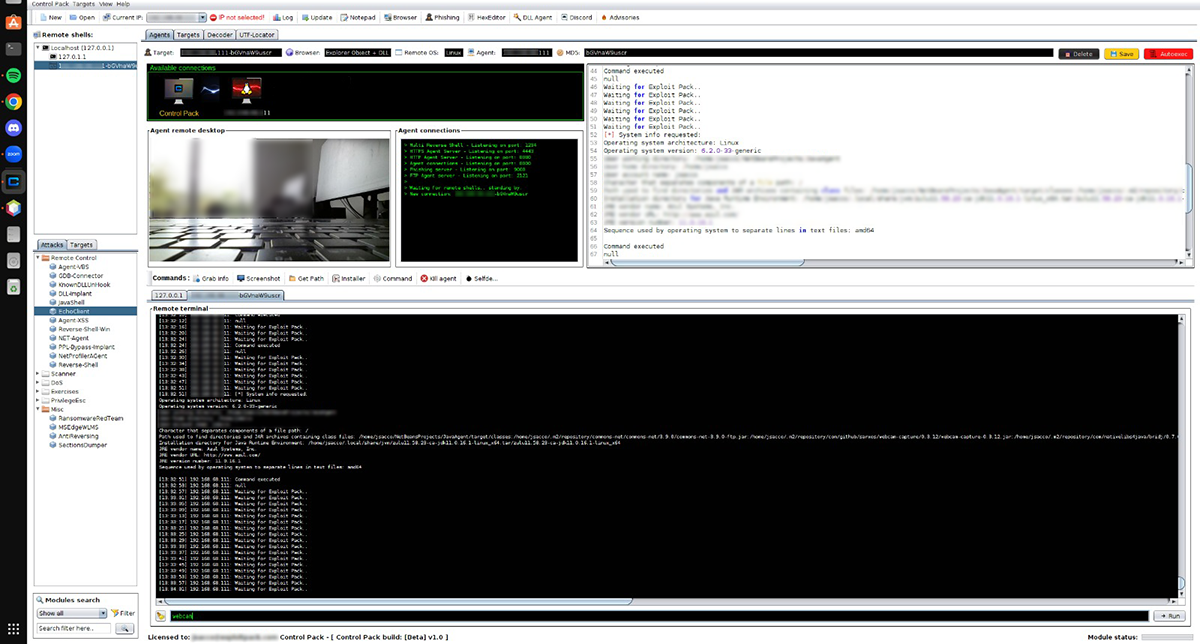Image resolution: width=1200 pixels, height=644 pixels.
Task: Click the yellow Save button
Action: coord(1121,53)
